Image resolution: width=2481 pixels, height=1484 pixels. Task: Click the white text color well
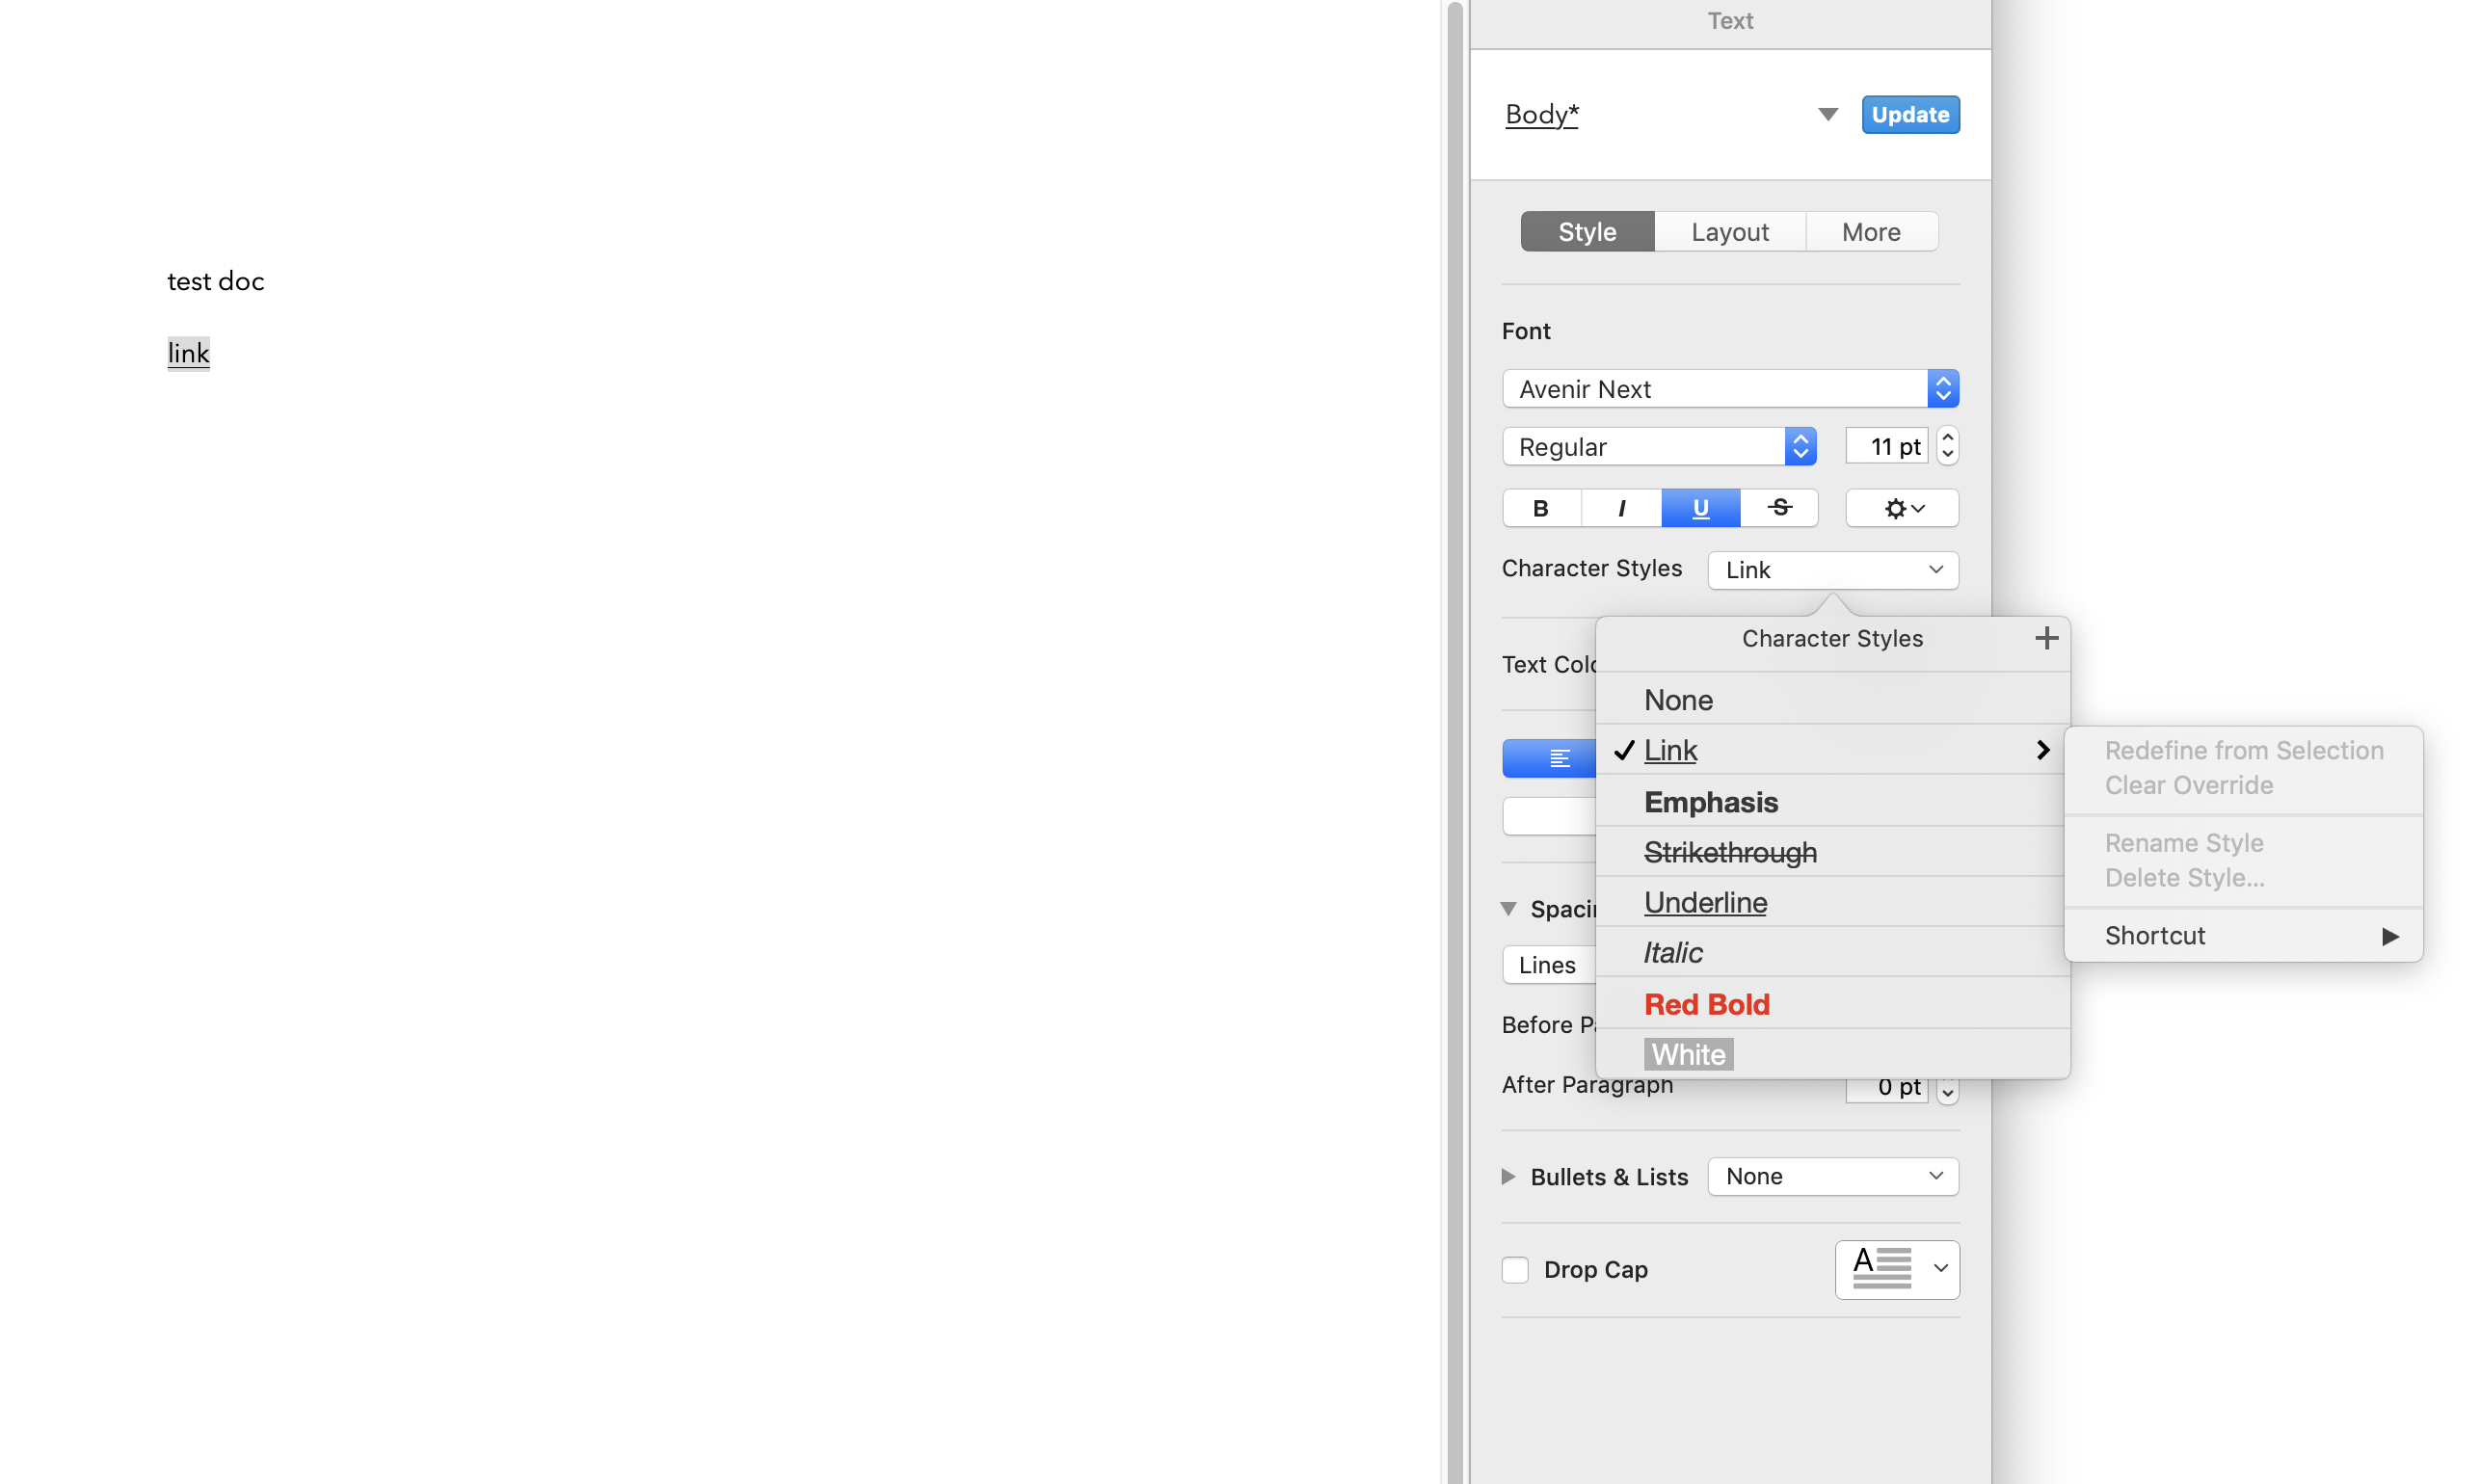(x=1548, y=816)
